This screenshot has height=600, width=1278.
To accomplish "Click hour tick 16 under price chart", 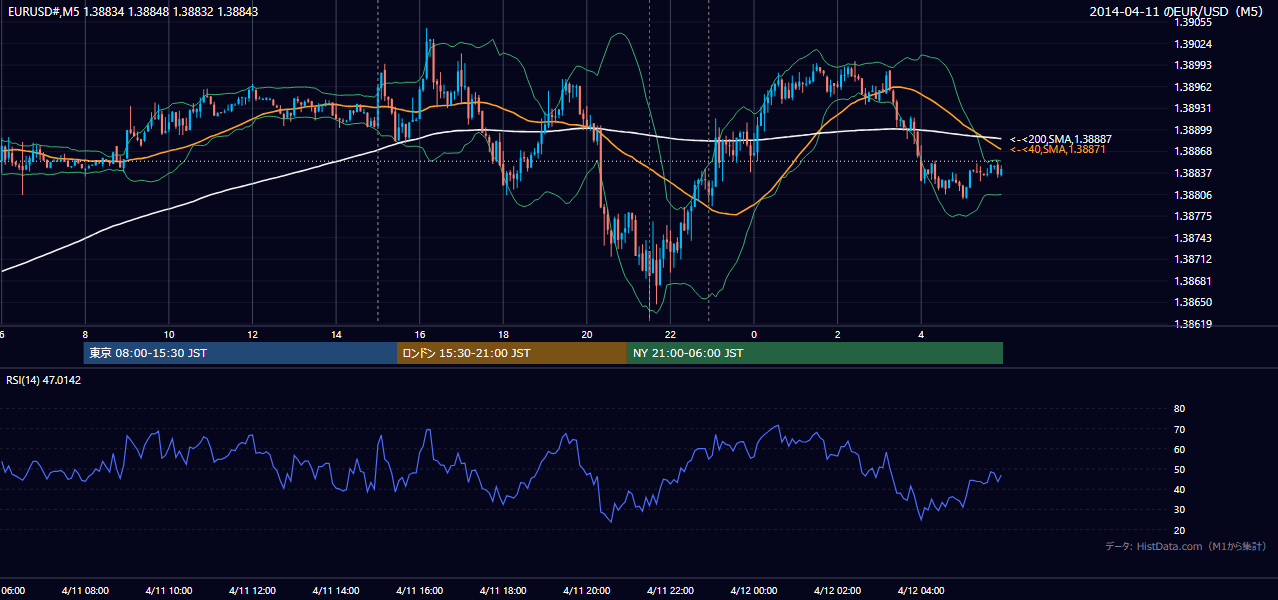I will pos(420,335).
